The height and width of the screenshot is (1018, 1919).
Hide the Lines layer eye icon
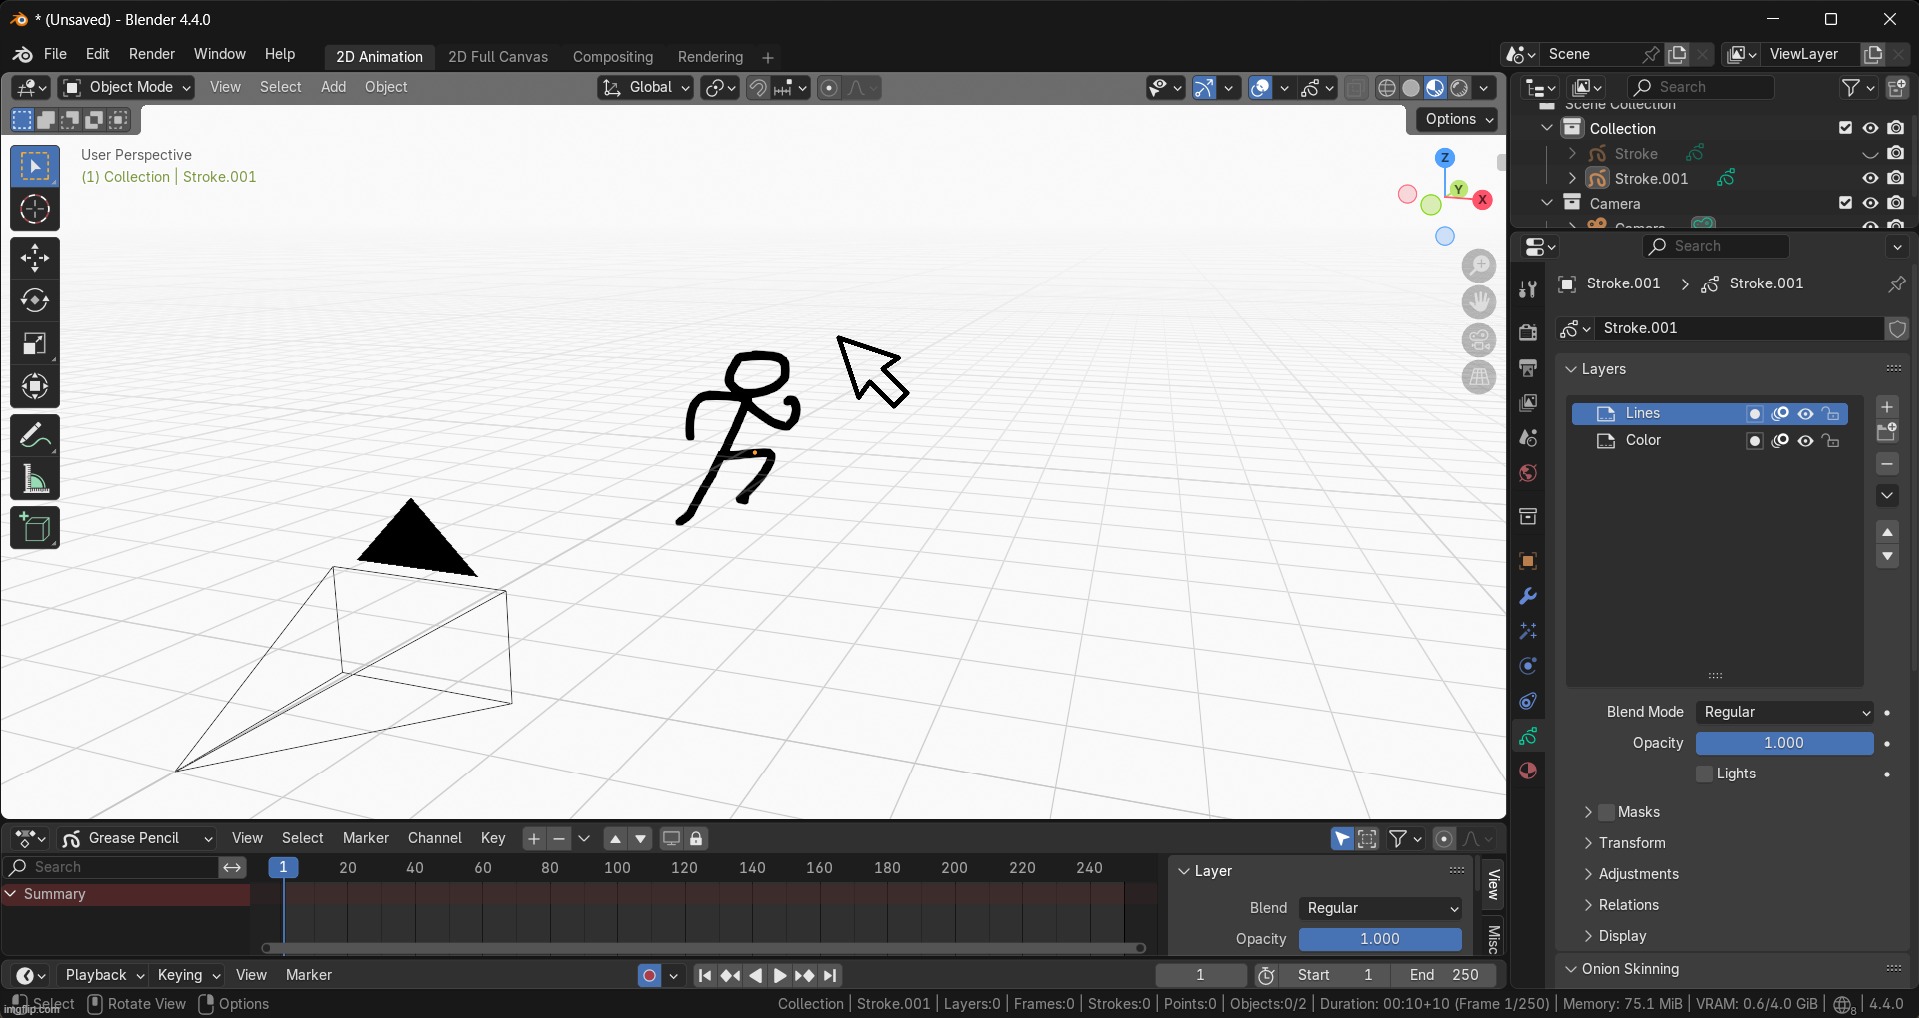click(1805, 414)
